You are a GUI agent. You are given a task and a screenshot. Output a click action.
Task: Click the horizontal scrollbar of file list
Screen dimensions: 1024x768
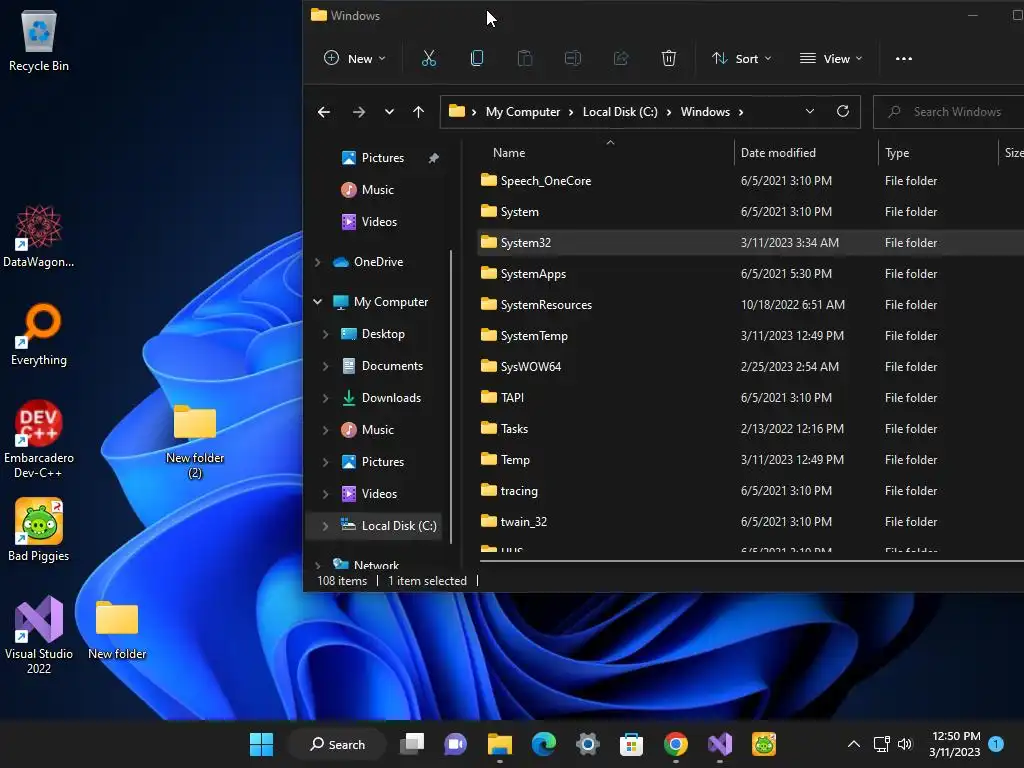751,560
